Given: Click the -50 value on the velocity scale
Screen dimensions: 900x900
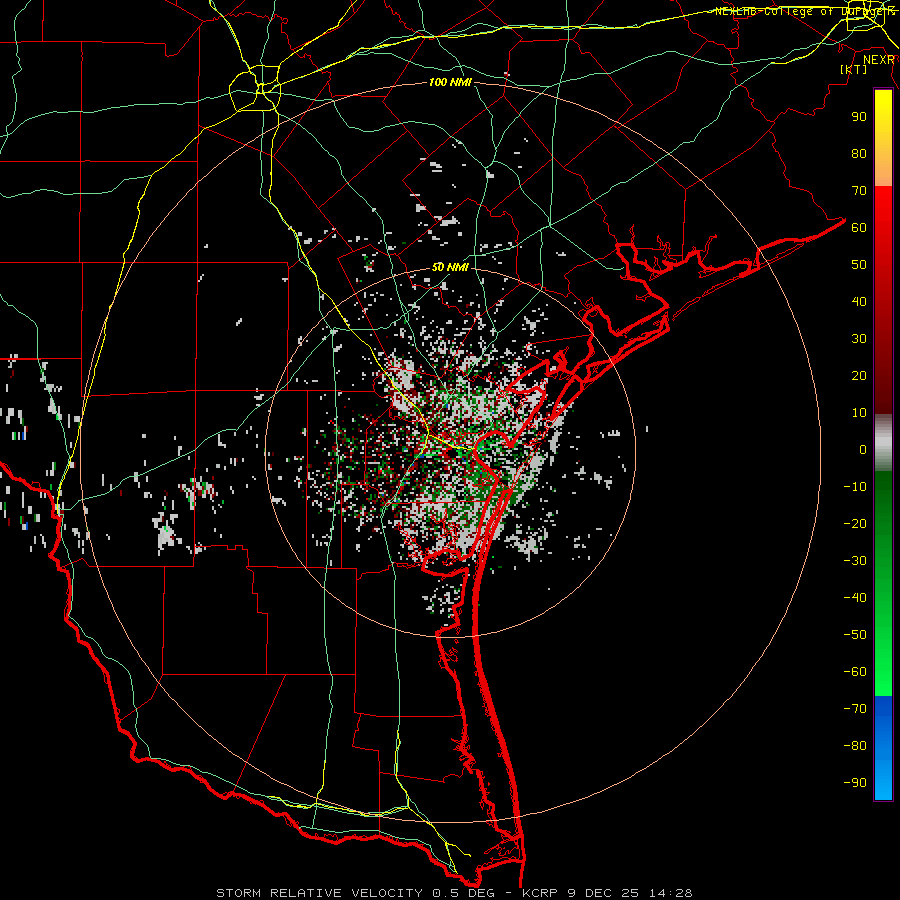Looking at the screenshot, I should pyautogui.click(x=855, y=635).
